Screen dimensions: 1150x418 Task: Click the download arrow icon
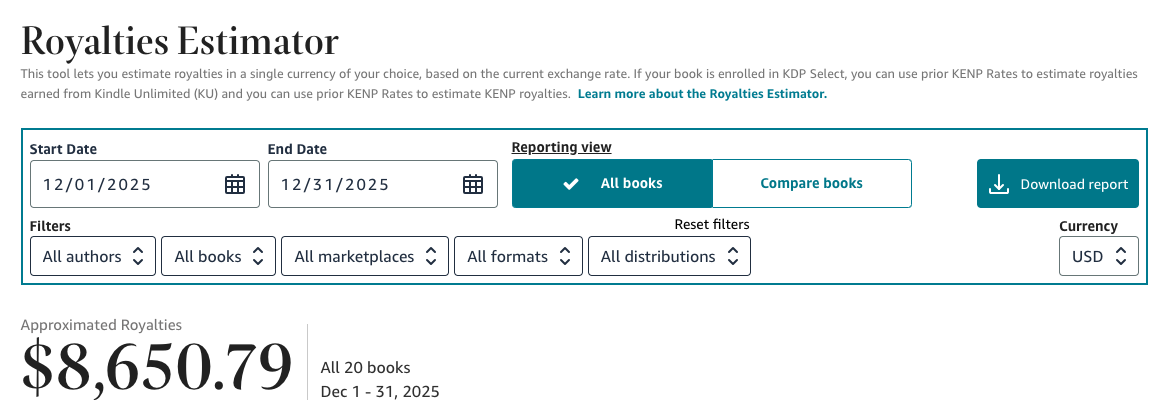(x=998, y=184)
